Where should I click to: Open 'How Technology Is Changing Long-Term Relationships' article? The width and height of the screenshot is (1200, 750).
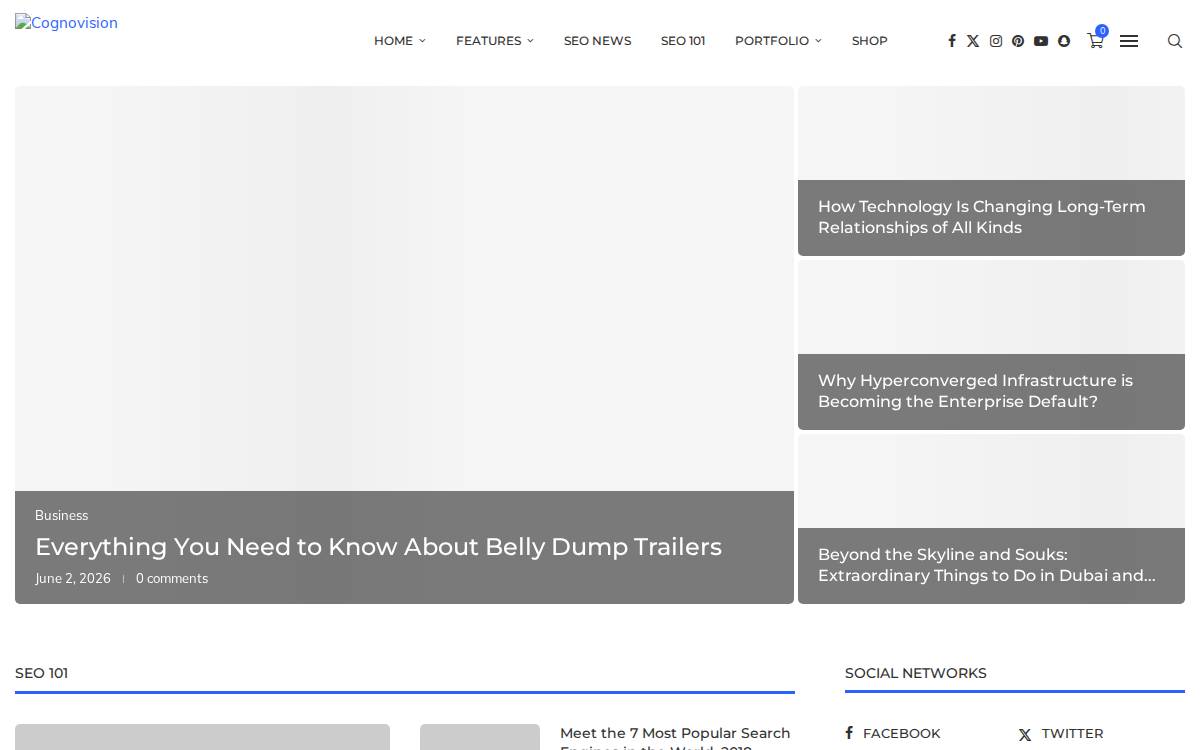pyautogui.click(x=982, y=217)
